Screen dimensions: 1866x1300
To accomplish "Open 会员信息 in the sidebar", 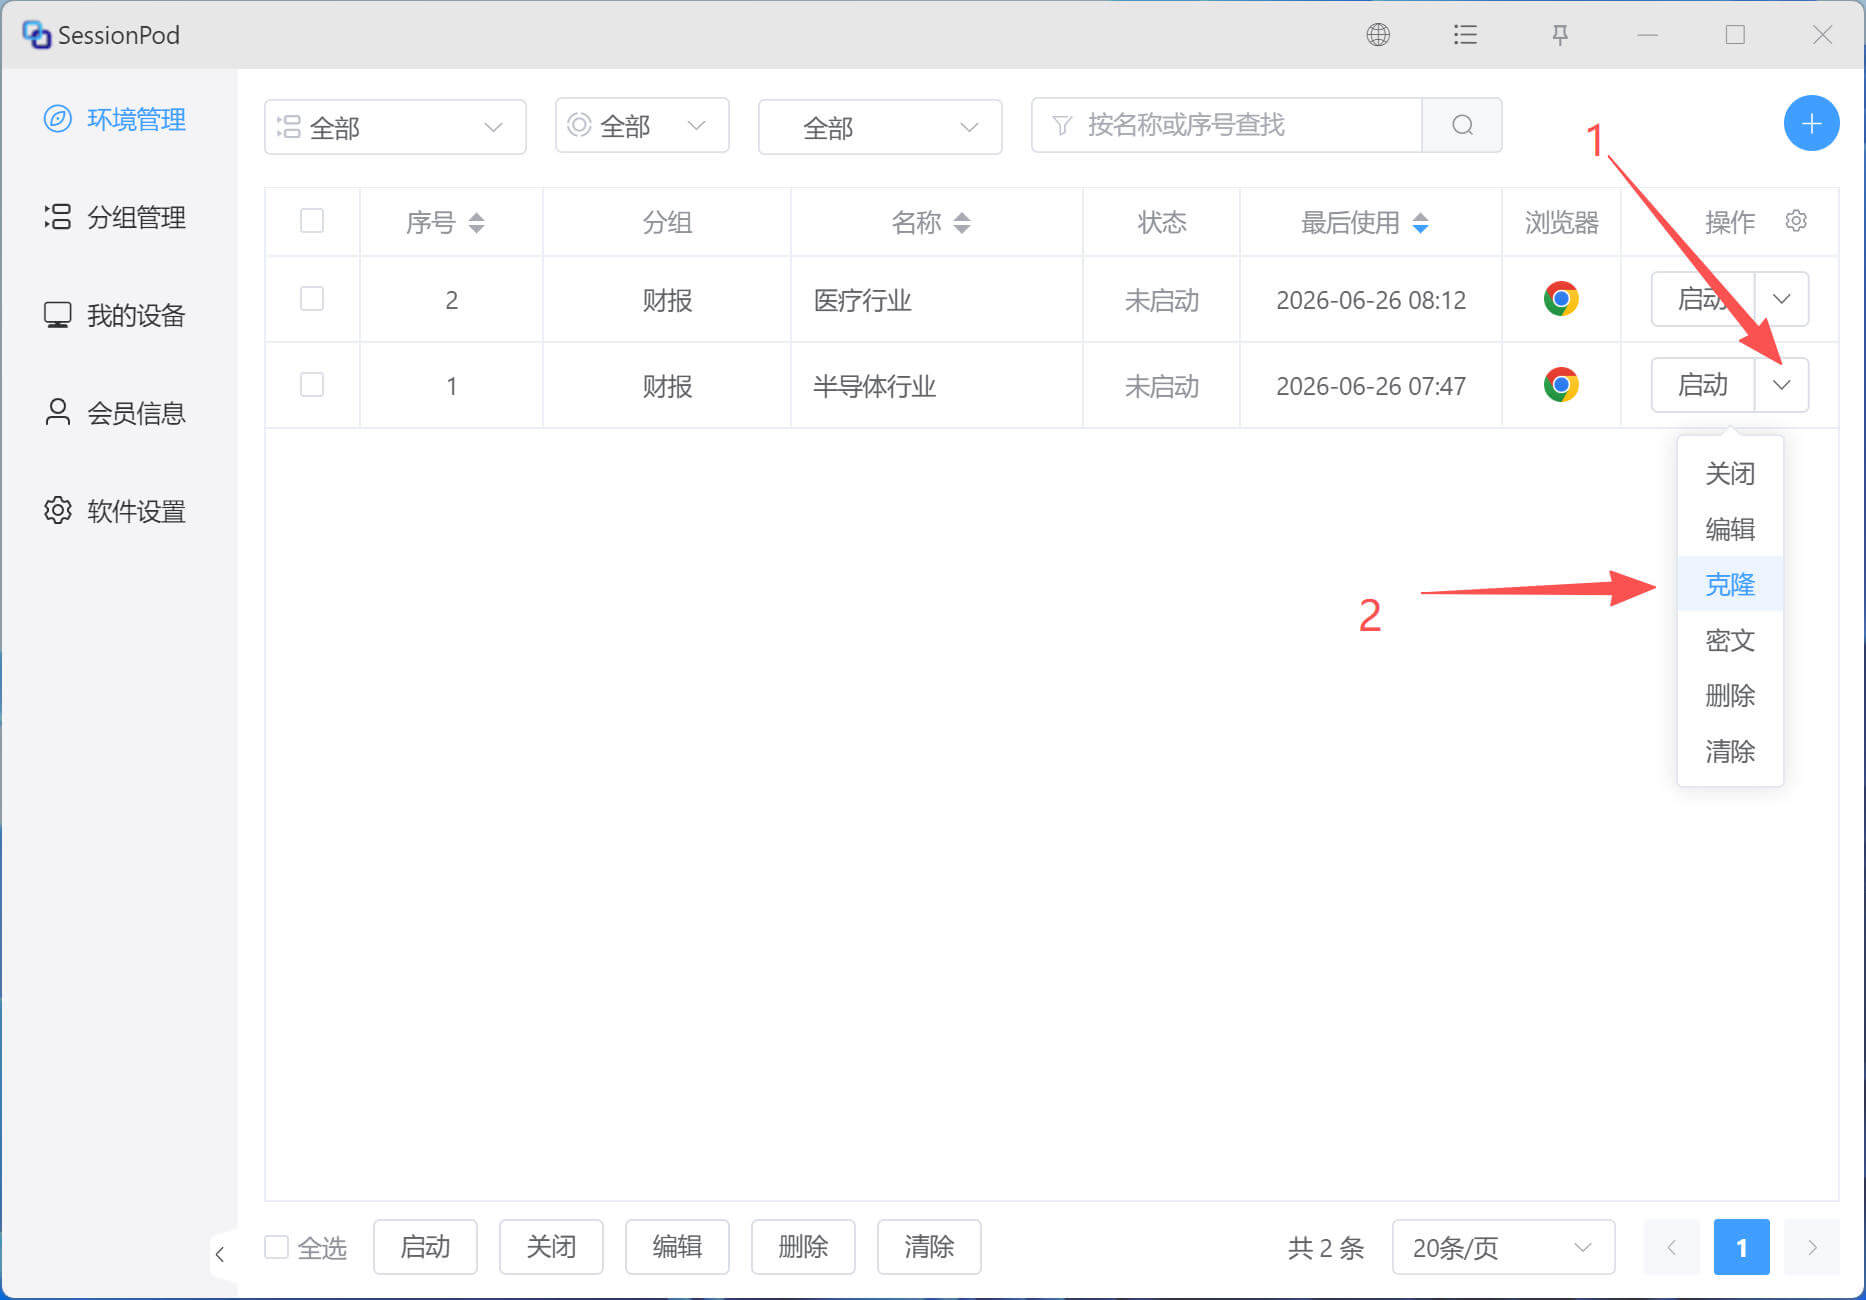I will click(116, 413).
